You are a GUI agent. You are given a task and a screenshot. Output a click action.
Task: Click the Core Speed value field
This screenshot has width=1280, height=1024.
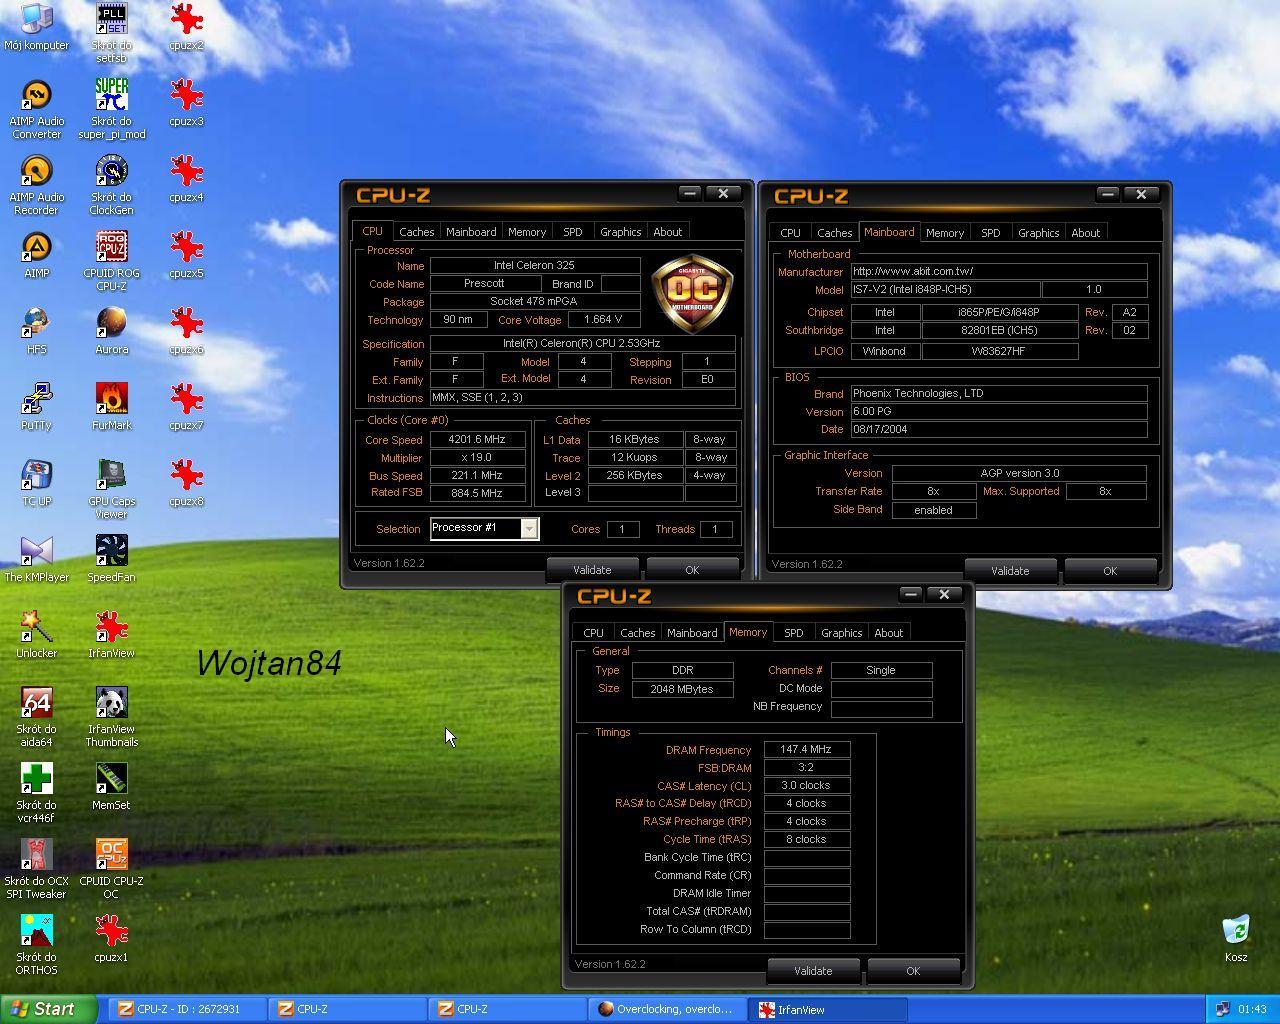[477, 439]
